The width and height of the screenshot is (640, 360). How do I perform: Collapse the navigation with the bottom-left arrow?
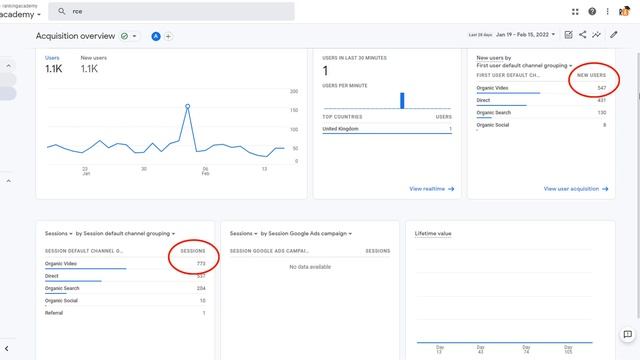pos(7,349)
